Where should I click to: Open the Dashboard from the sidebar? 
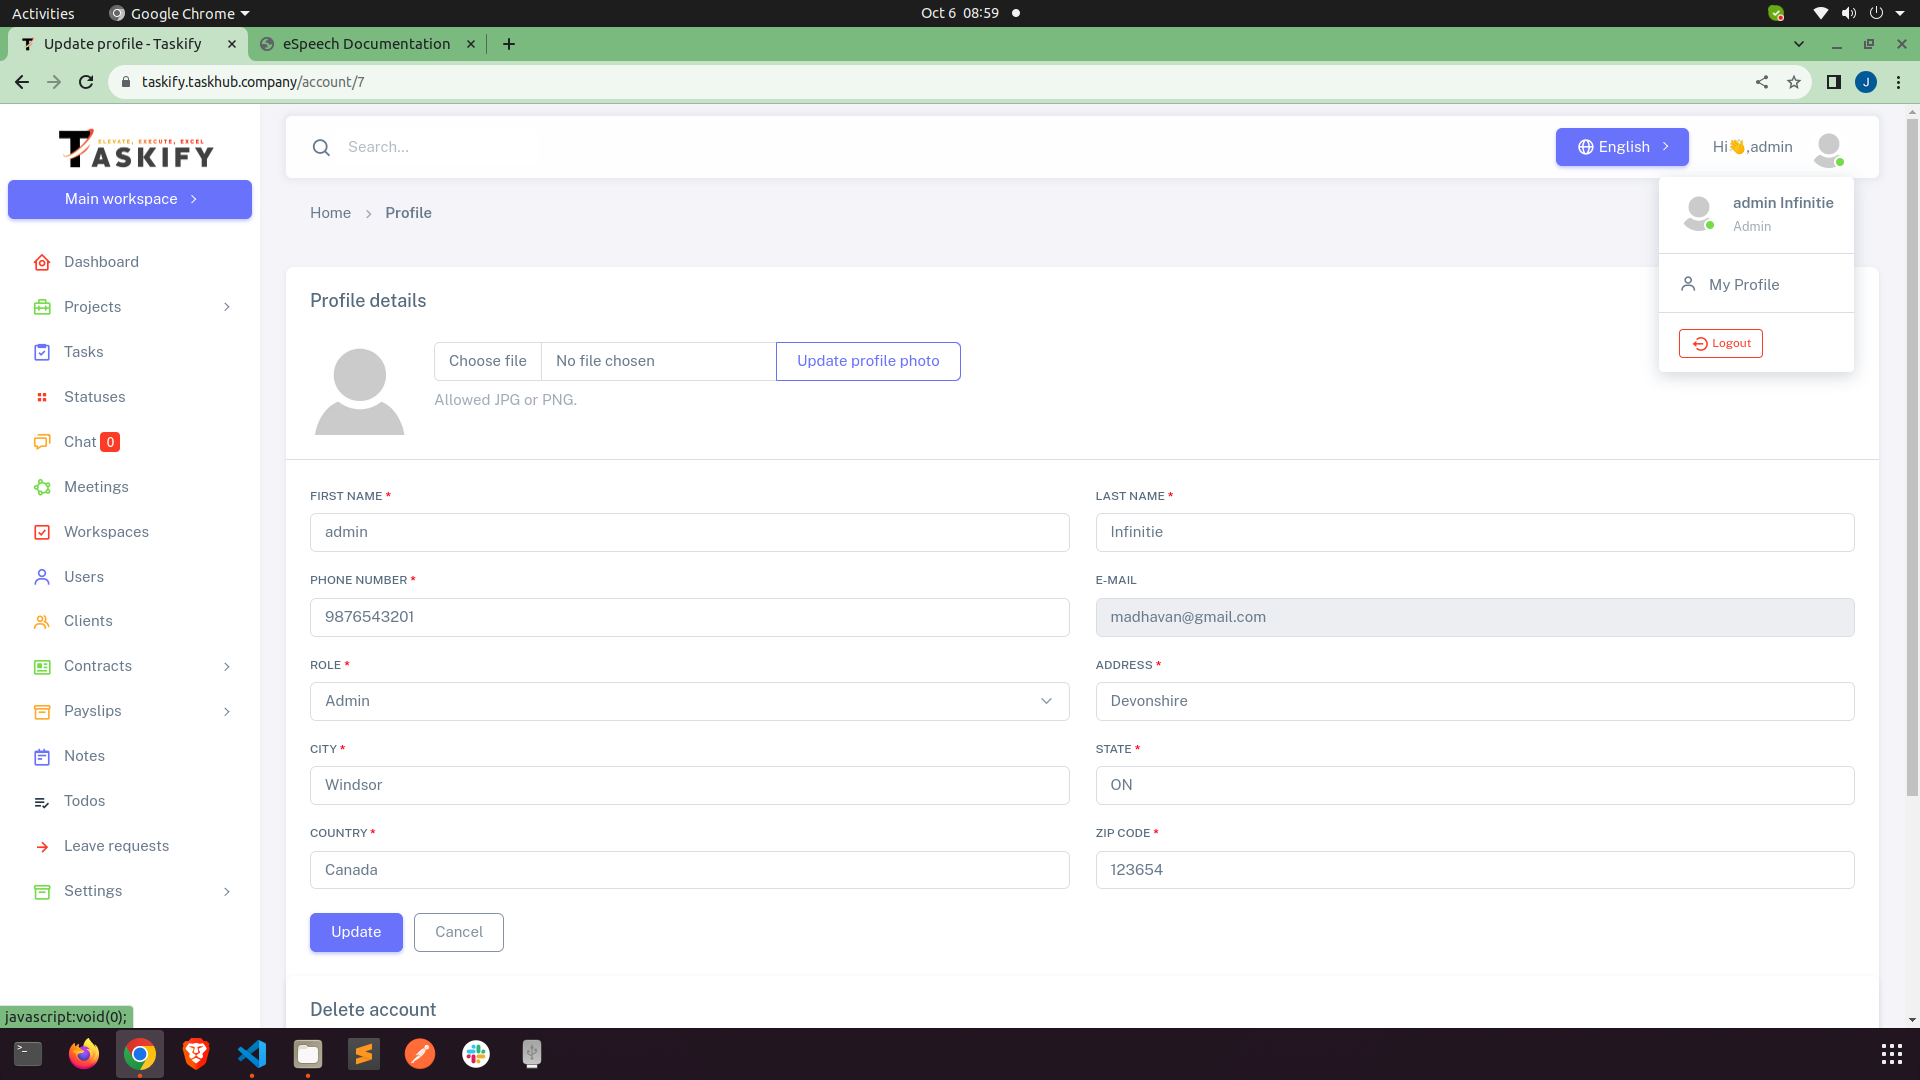click(x=42, y=262)
